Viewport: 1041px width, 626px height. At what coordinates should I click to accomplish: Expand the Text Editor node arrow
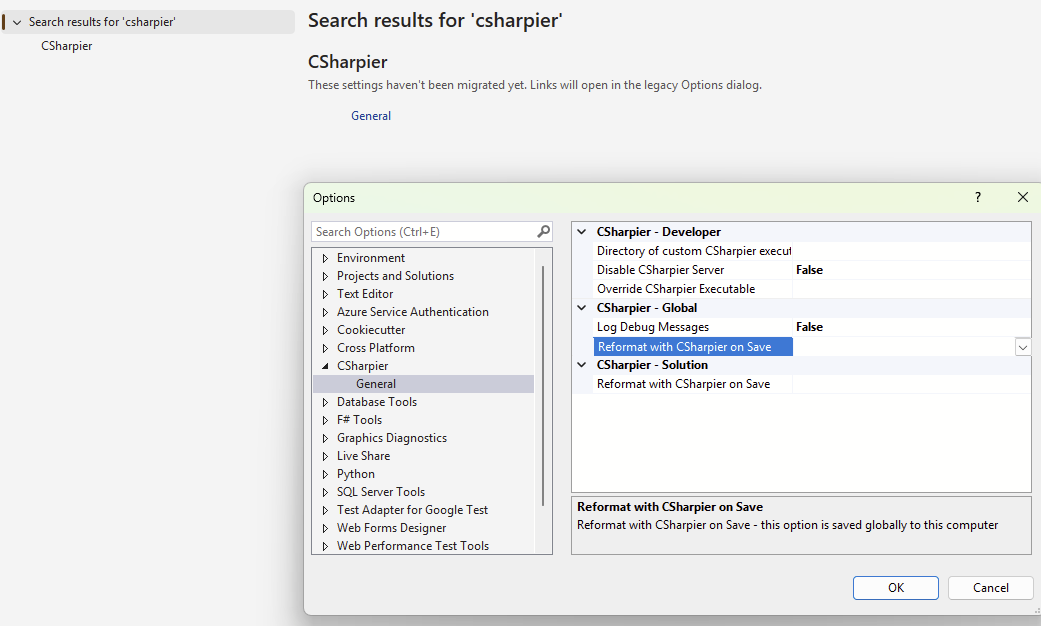pos(325,294)
